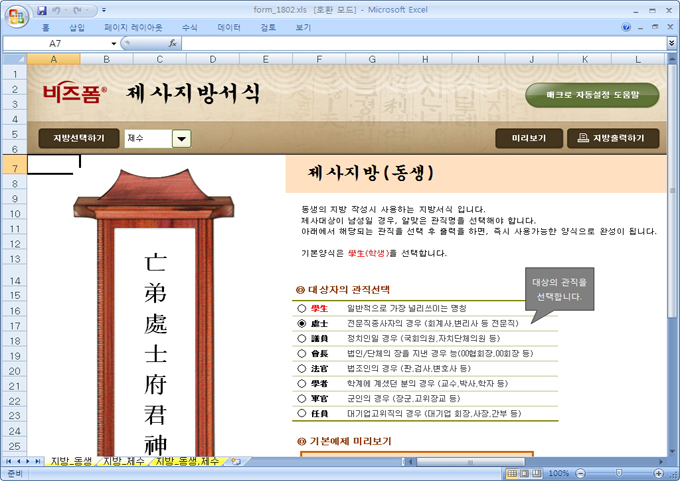This screenshot has height=481, width=680.
Task: Click the horizontal scrollbar thumb
Action: (470, 462)
